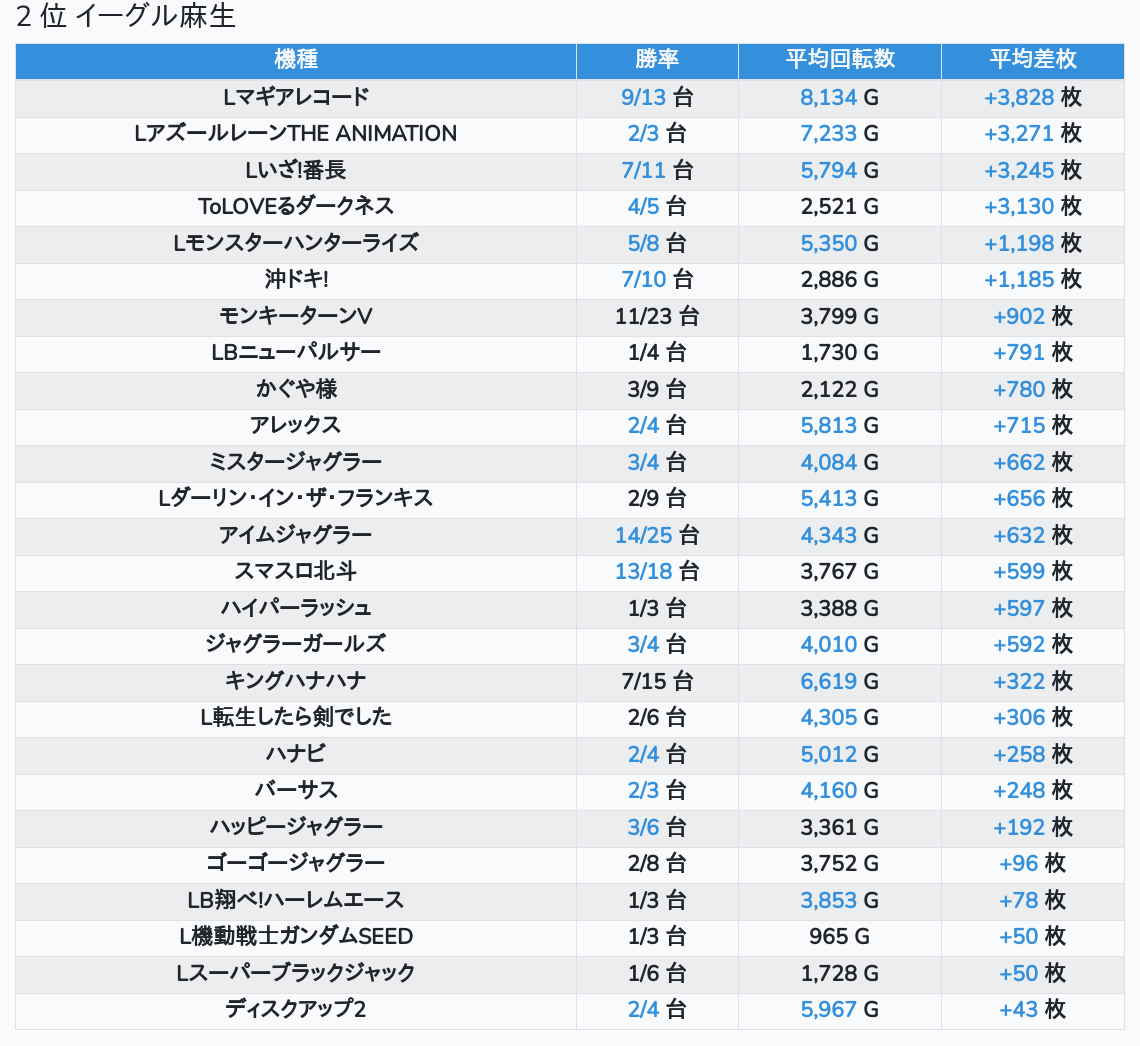Screen dimensions: 1140x1046
Task: Click the 7/11 台 win rate value
Action: 657,170
